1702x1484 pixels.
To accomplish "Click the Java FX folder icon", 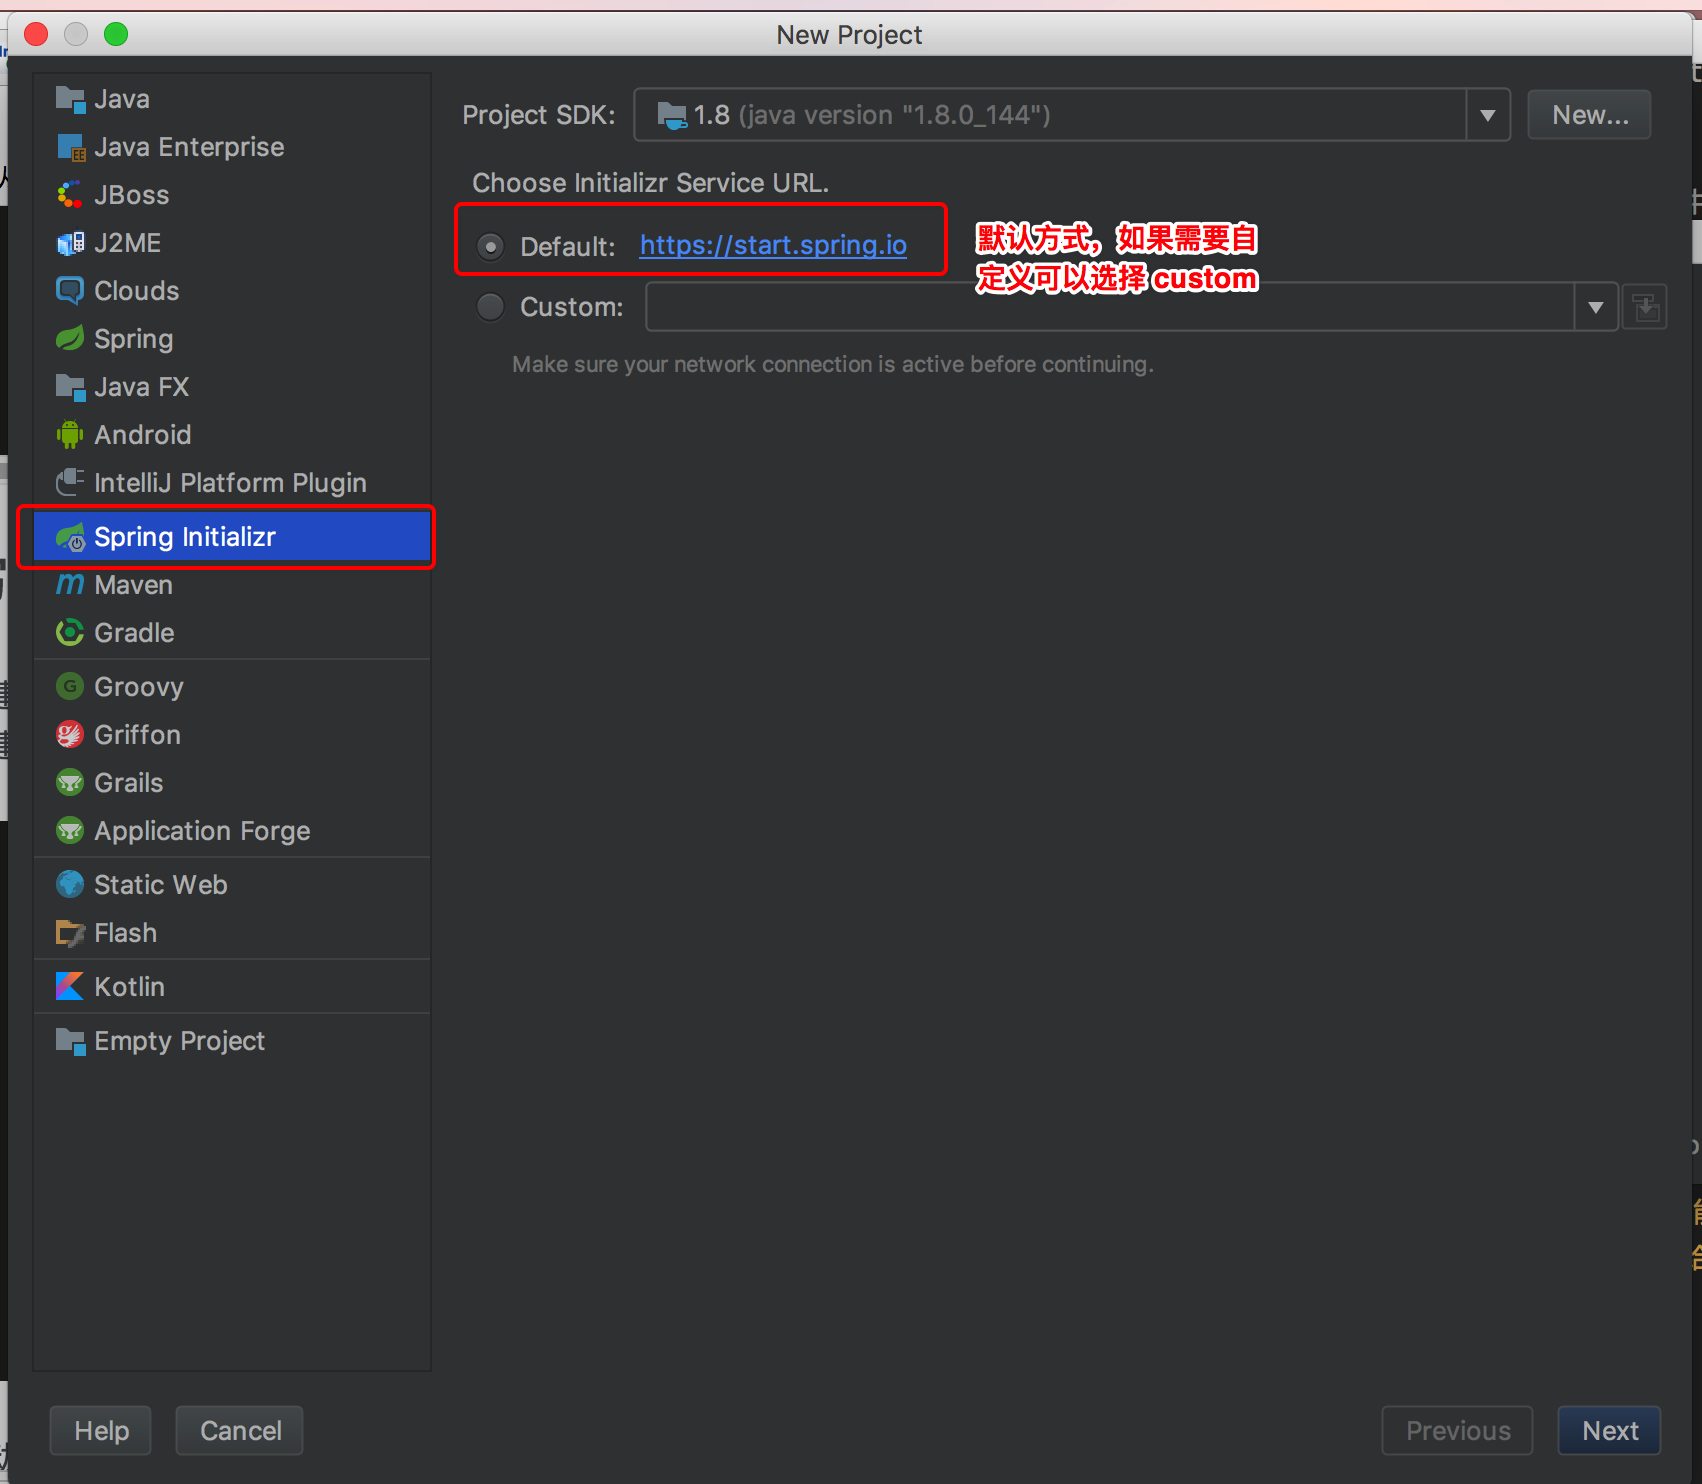I will tap(70, 387).
